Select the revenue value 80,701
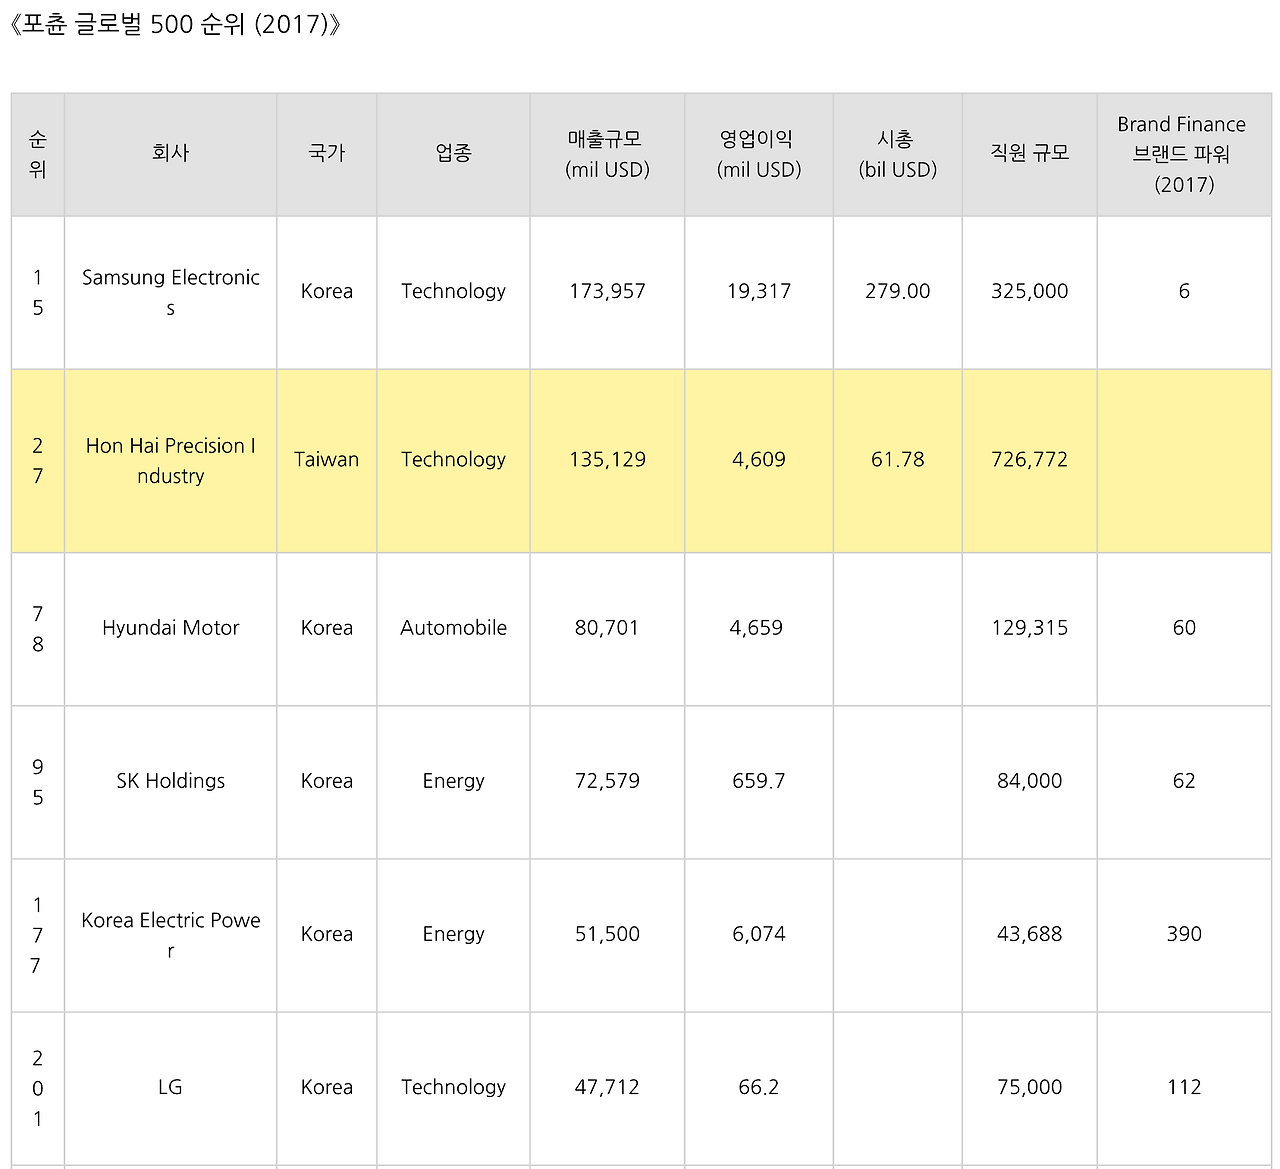The width and height of the screenshot is (1280, 1169). (x=607, y=628)
